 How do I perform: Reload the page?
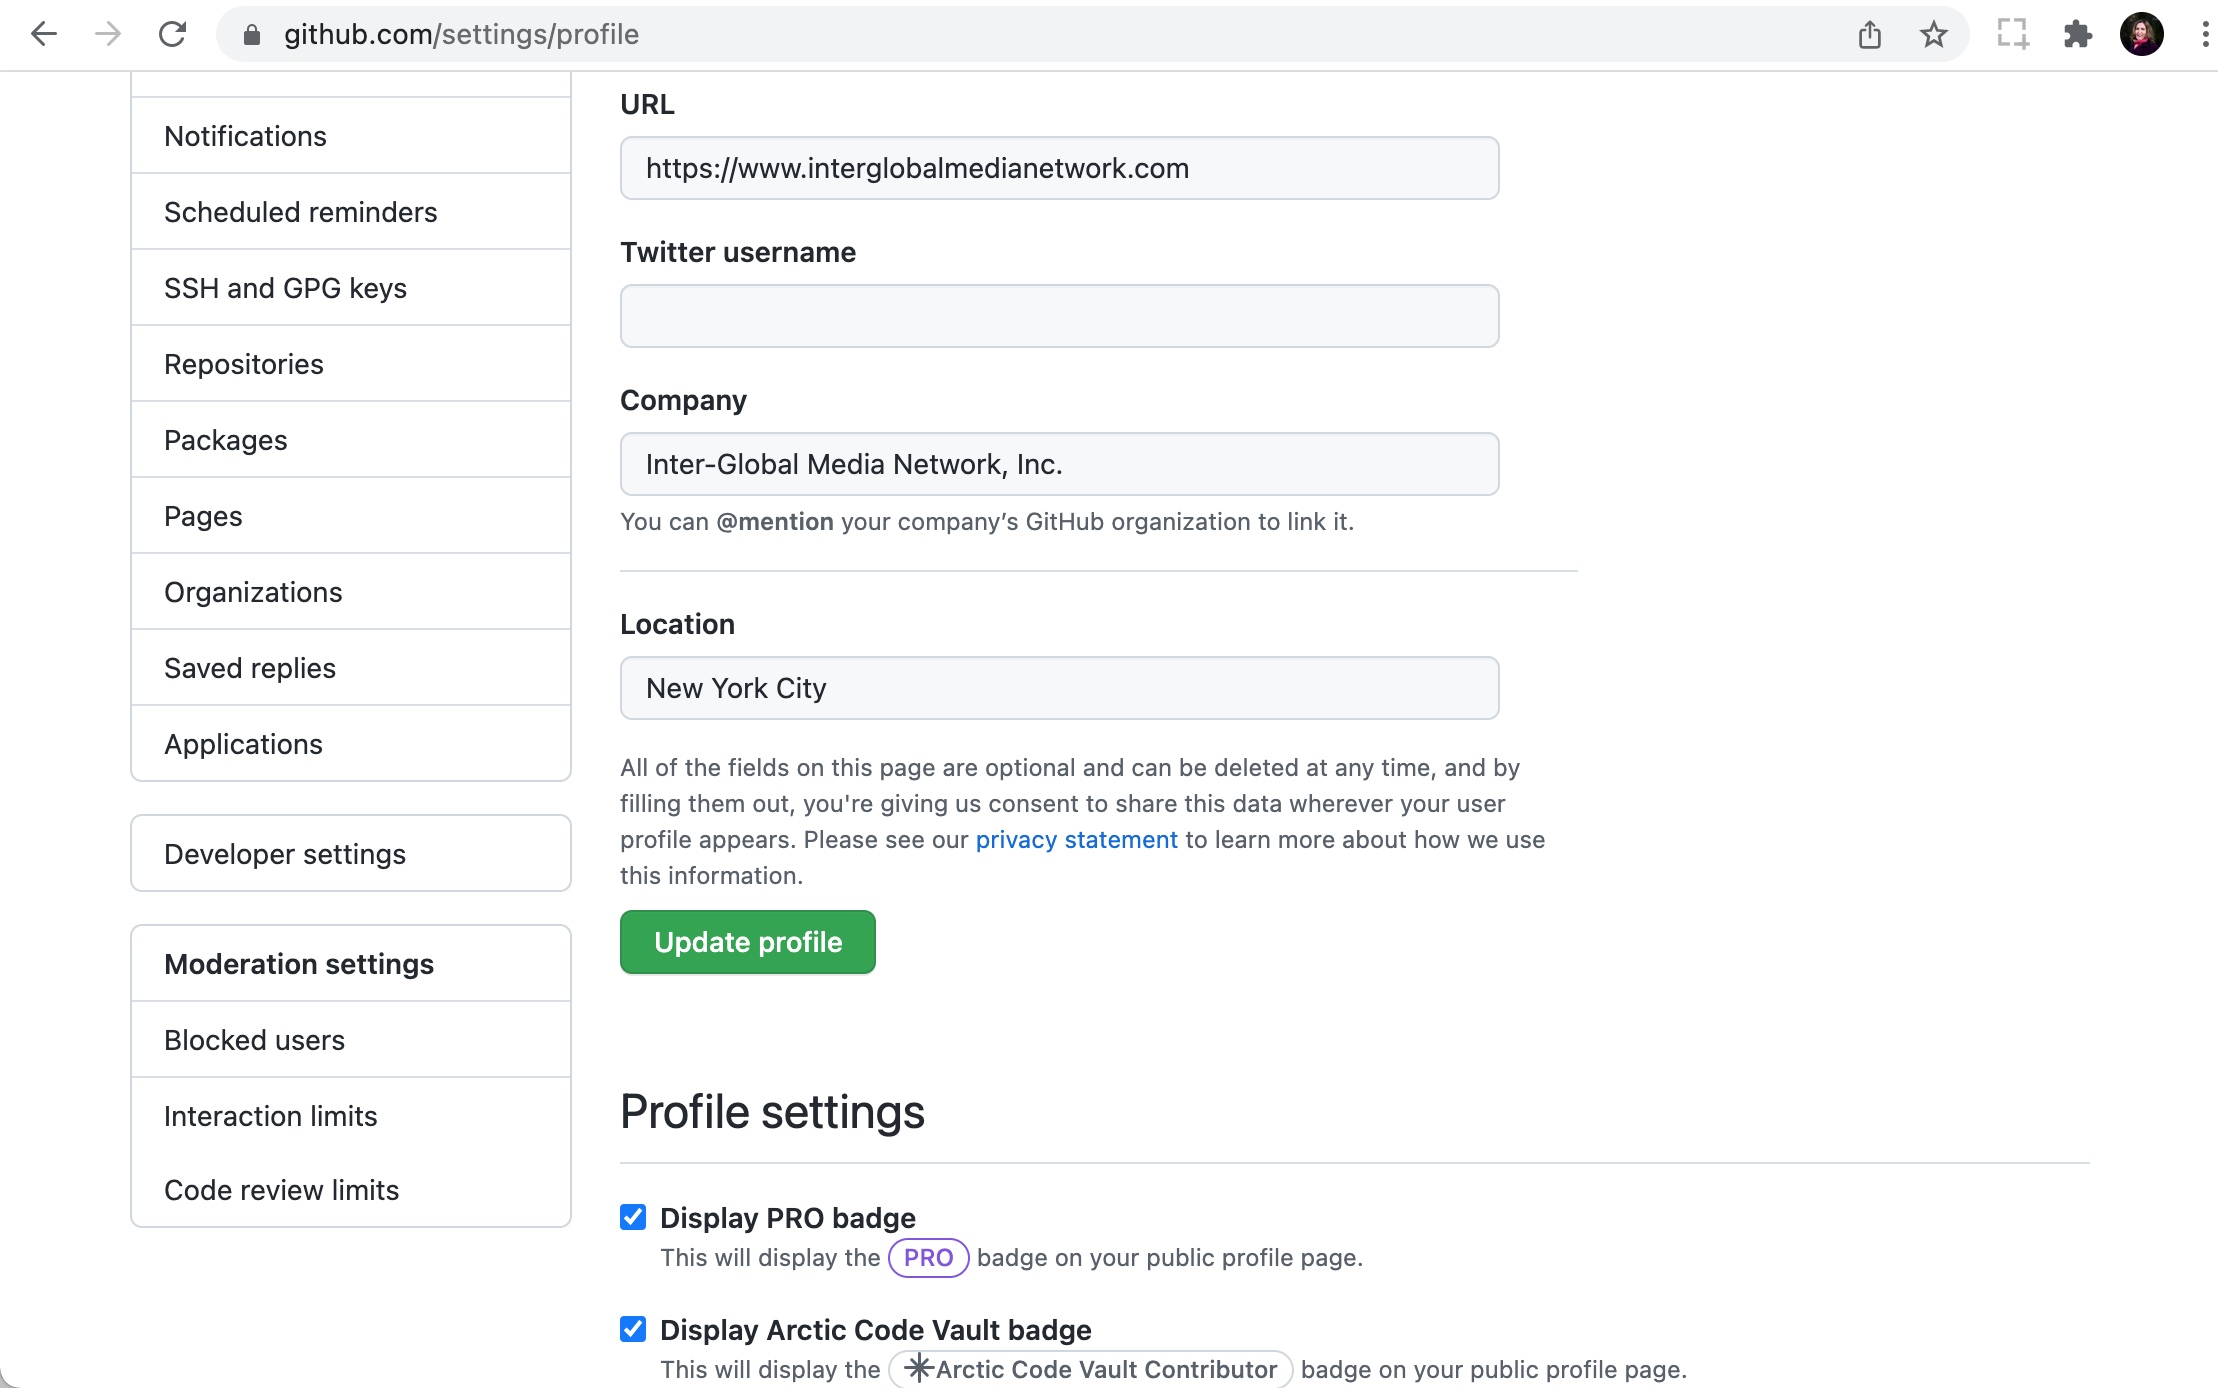(172, 34)
